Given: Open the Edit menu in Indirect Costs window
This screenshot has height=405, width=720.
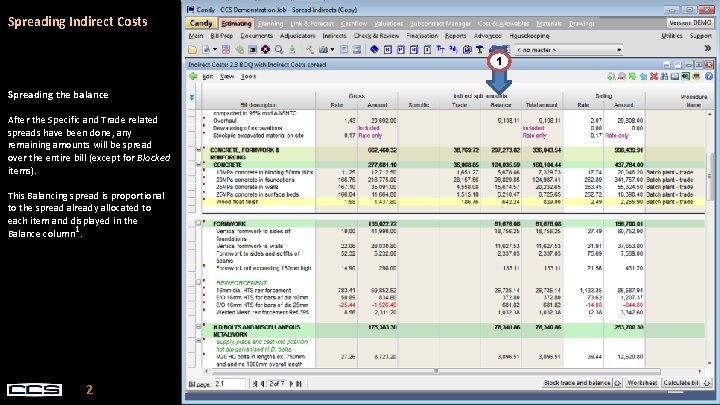Looking at the screenshot, I should coord(208,77).
